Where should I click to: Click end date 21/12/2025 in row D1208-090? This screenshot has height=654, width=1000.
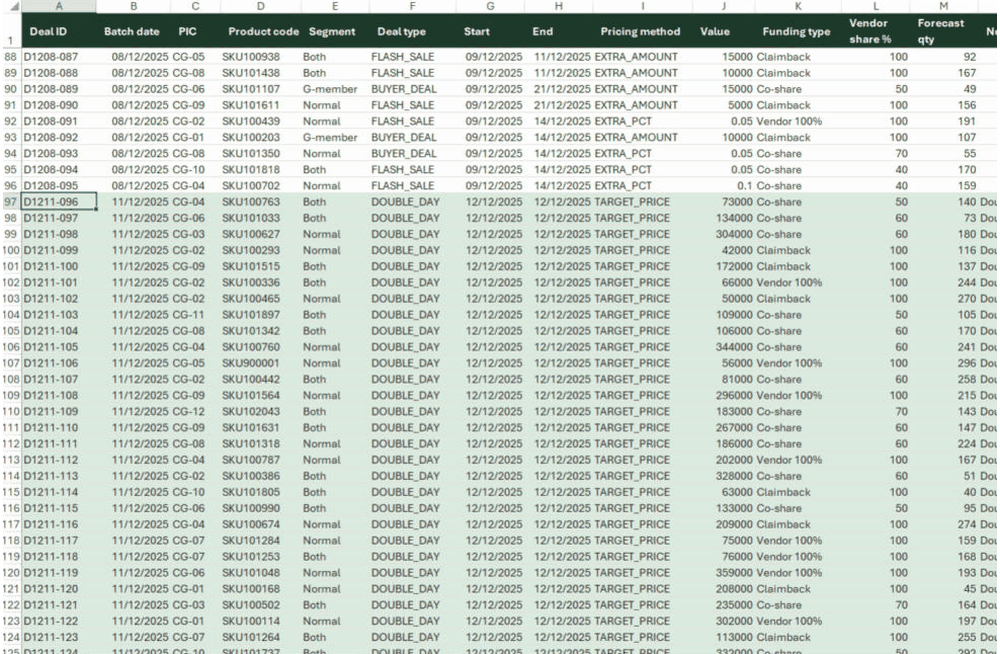click(x=562, y=105)
